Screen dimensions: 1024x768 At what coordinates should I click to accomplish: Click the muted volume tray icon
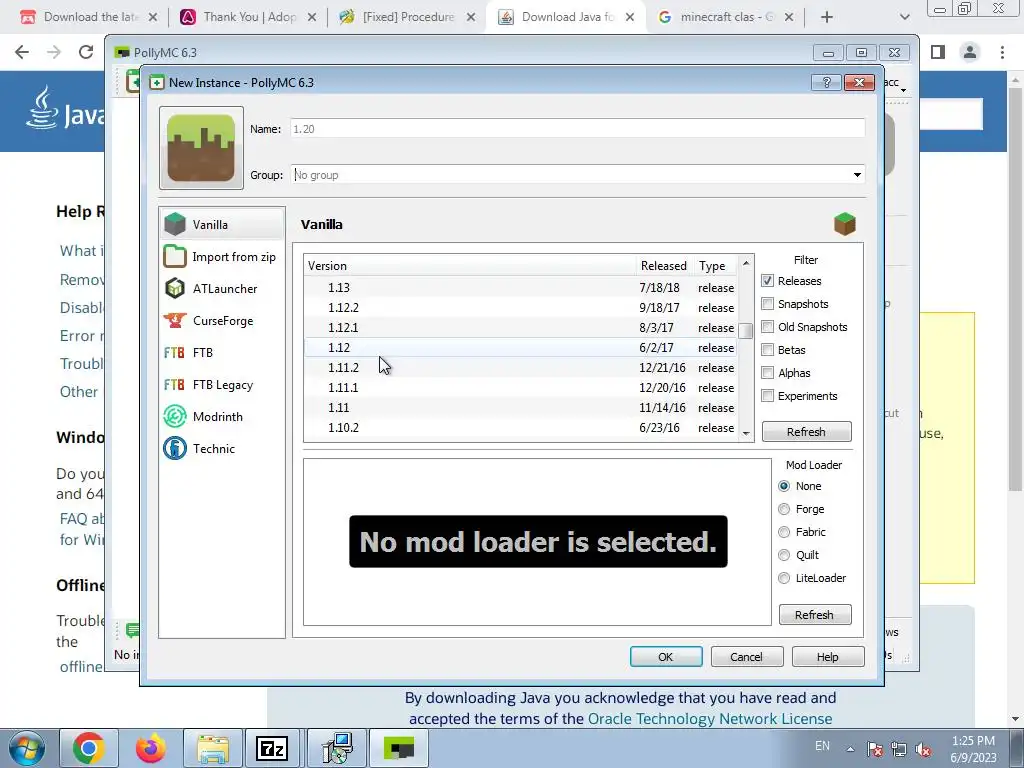[923, 750]
